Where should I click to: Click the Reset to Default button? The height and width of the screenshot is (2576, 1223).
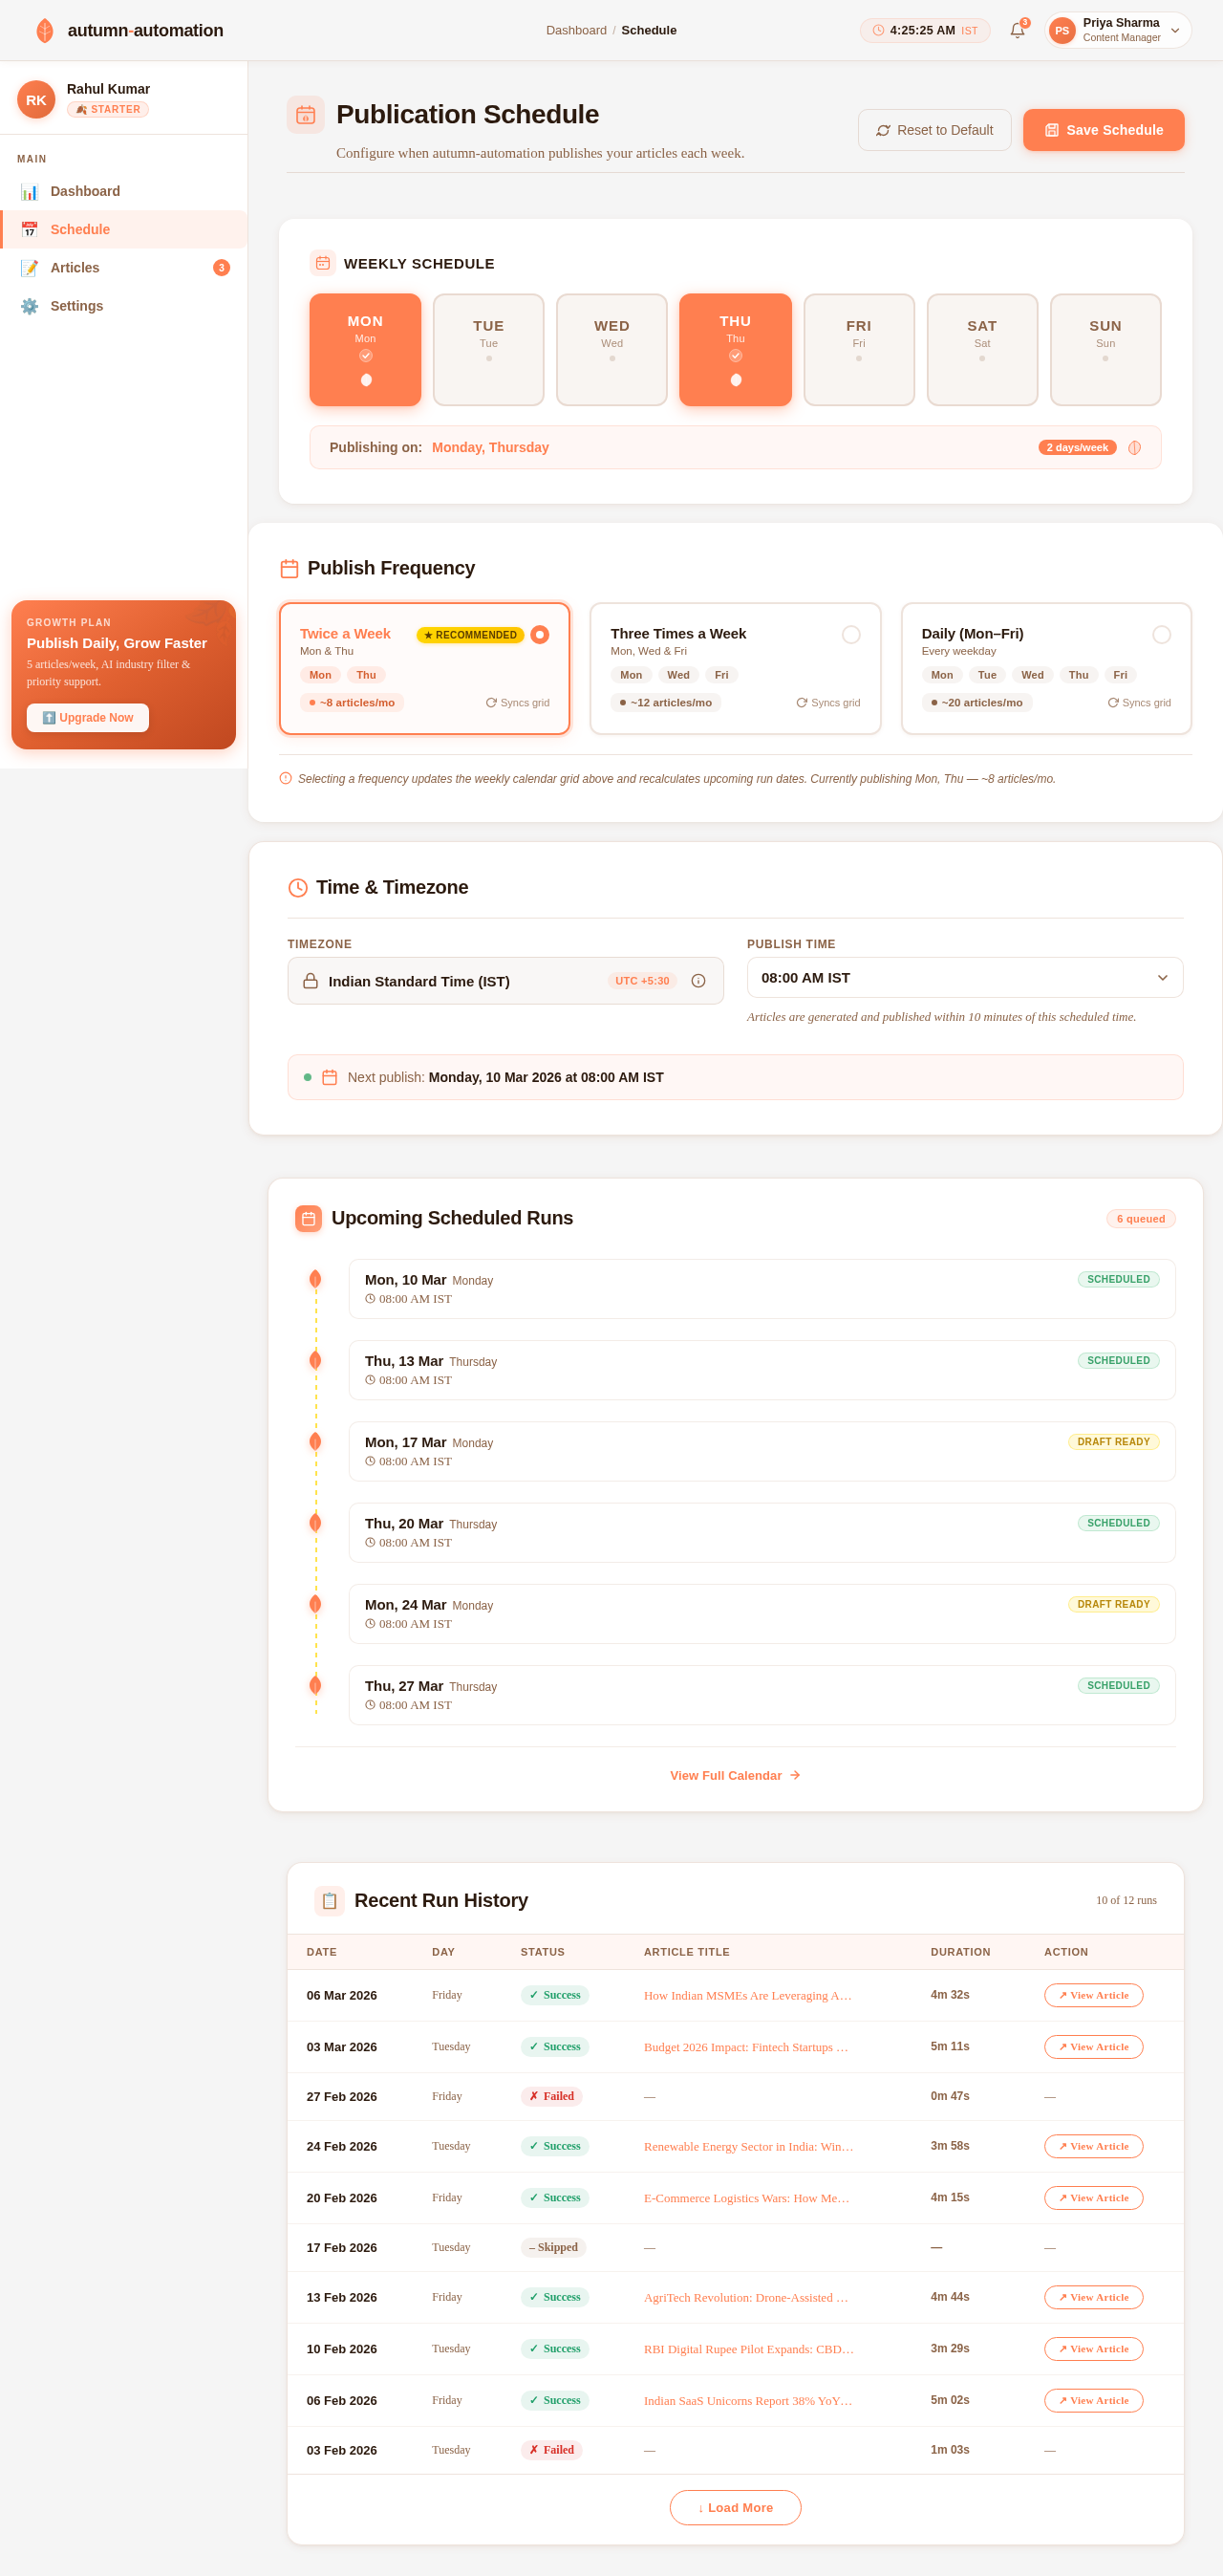pos(934,130)
